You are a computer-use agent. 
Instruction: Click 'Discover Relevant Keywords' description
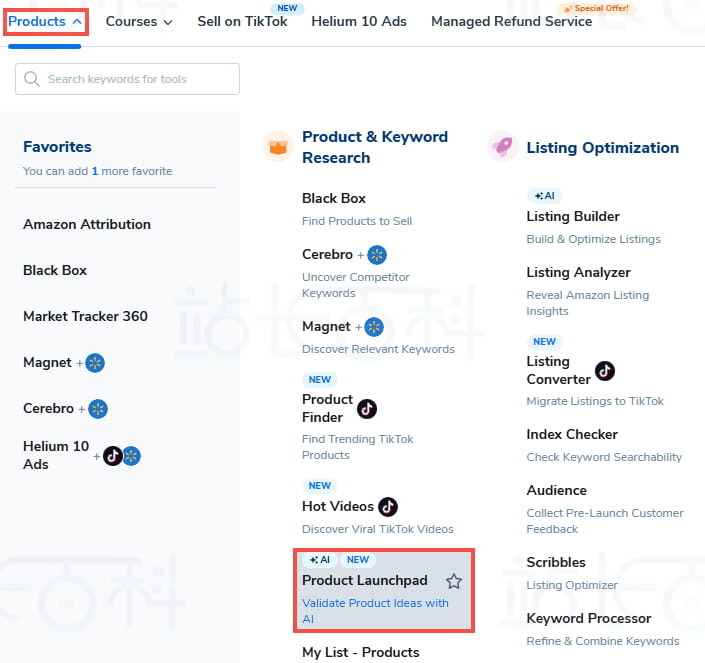click(x=379, y=349)
